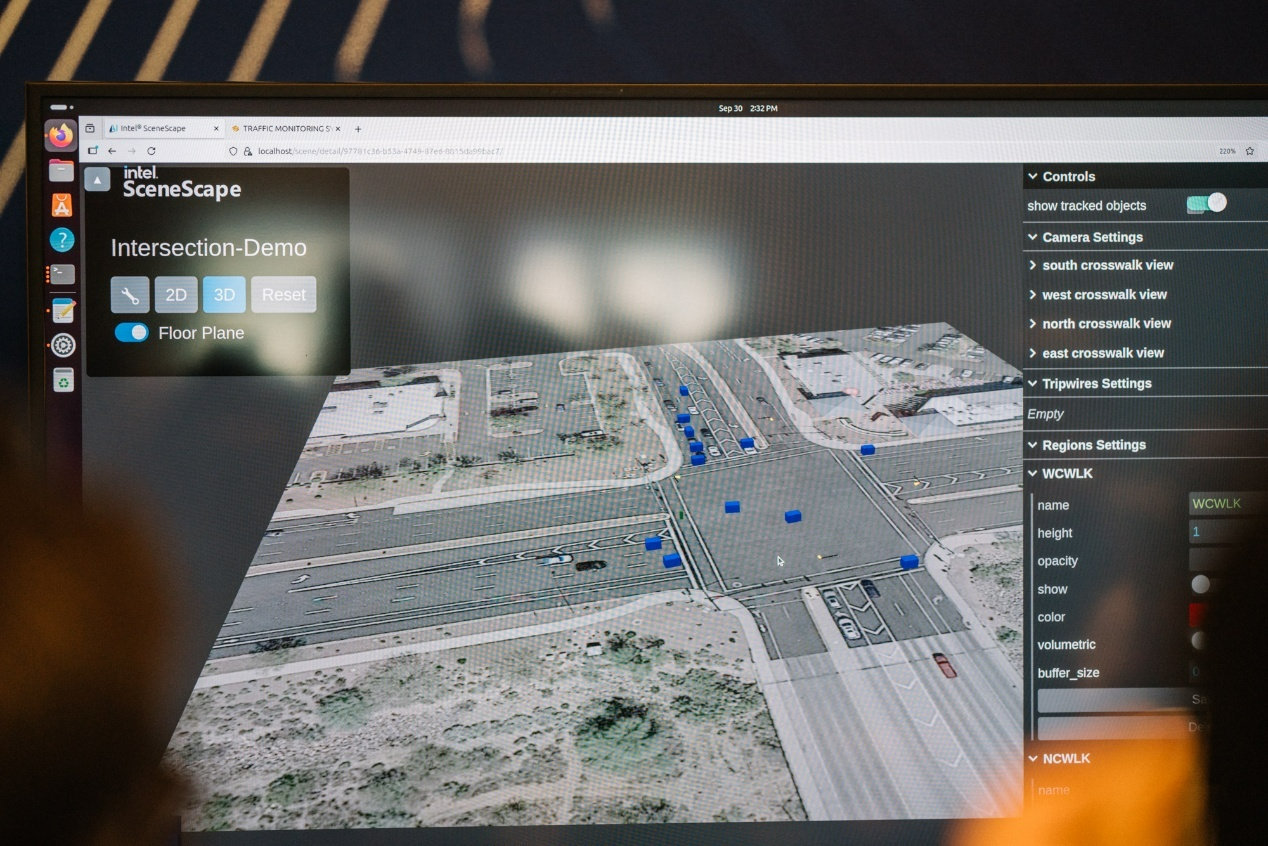This screenshot has height=846, width=1268.
Task: Switch to the TRAFFIC MONITORING tab
Action: (285, 129)
